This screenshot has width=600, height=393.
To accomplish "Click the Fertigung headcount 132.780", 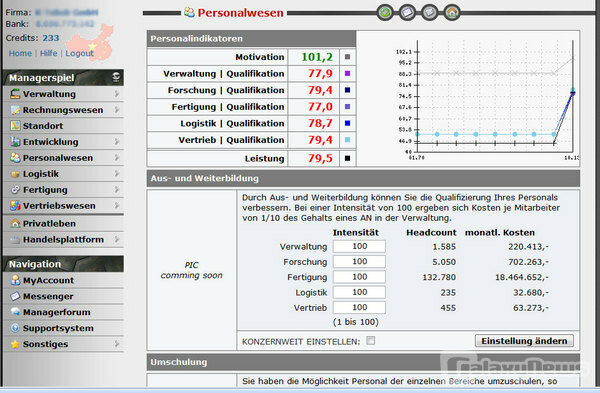I will pos(439,277).
